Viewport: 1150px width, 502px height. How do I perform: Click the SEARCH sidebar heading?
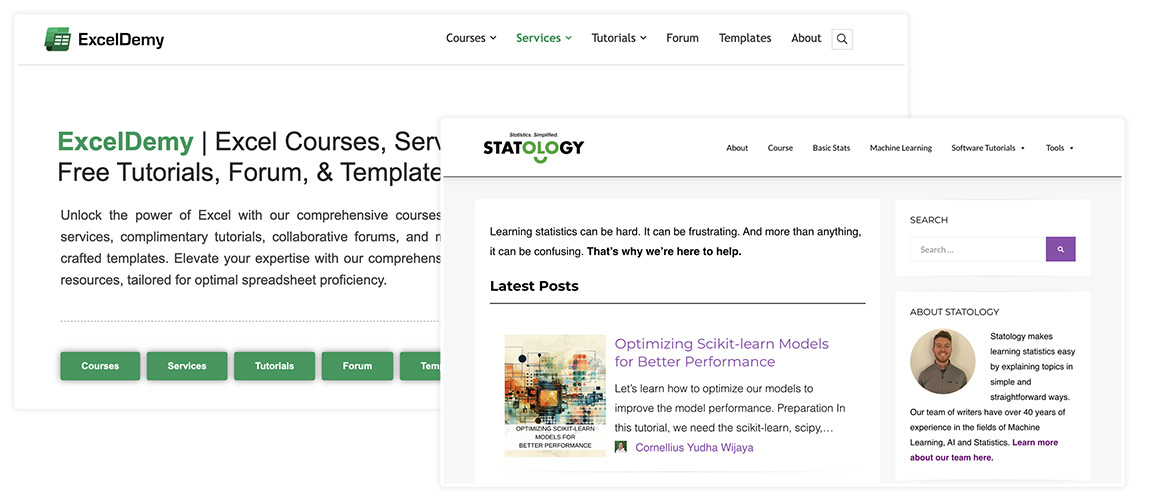pyautogui.click(x=929, y=219)
